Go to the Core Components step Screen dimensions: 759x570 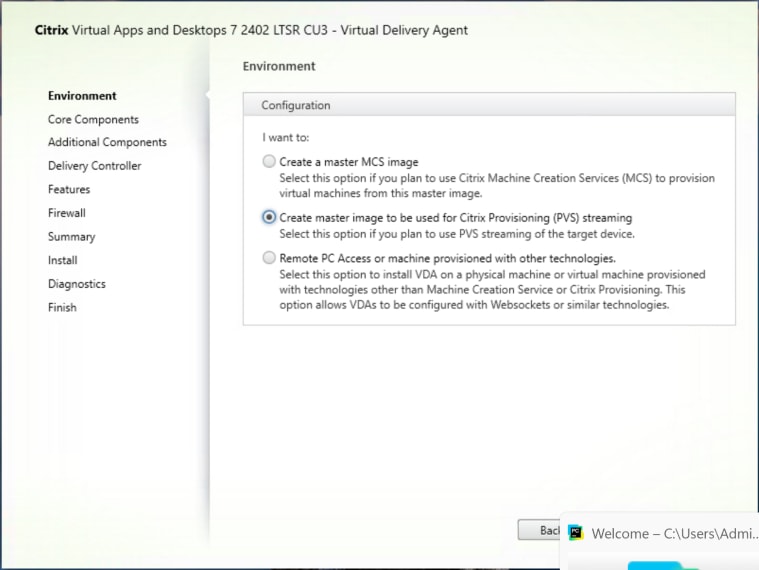[93, 120]
